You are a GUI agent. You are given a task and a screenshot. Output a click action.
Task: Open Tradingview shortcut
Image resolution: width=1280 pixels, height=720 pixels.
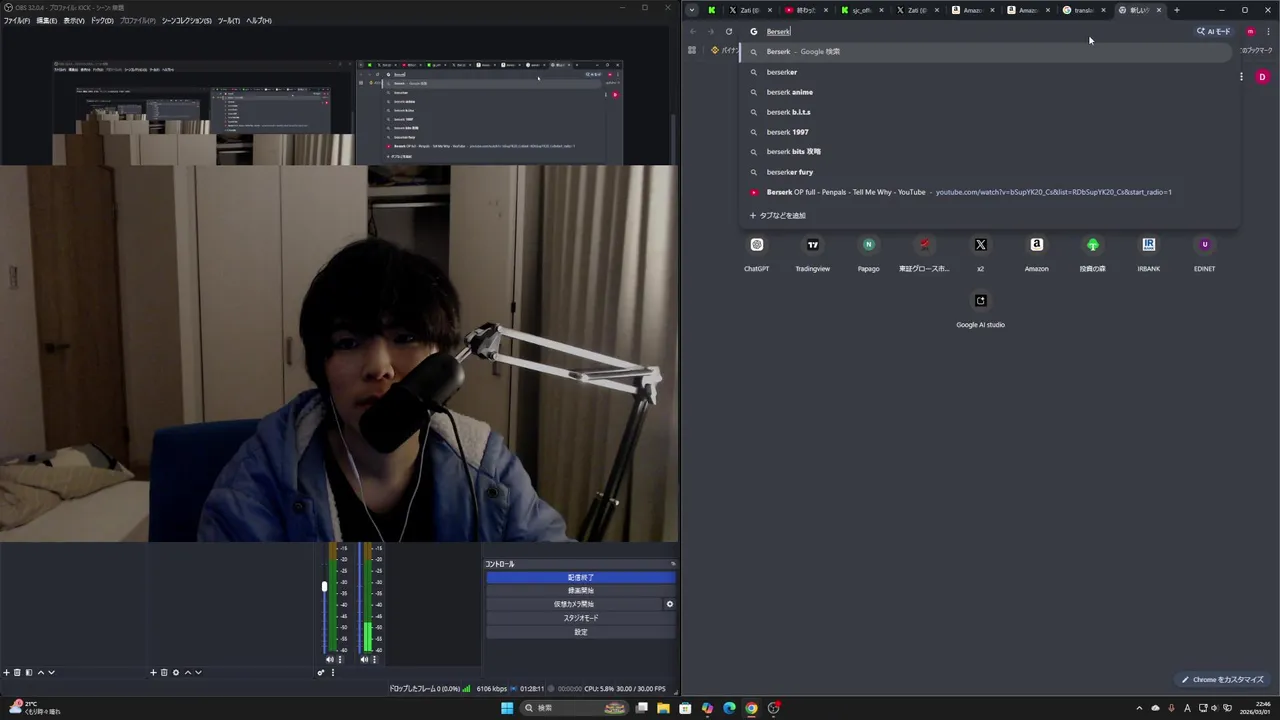(x=812, y=253)
